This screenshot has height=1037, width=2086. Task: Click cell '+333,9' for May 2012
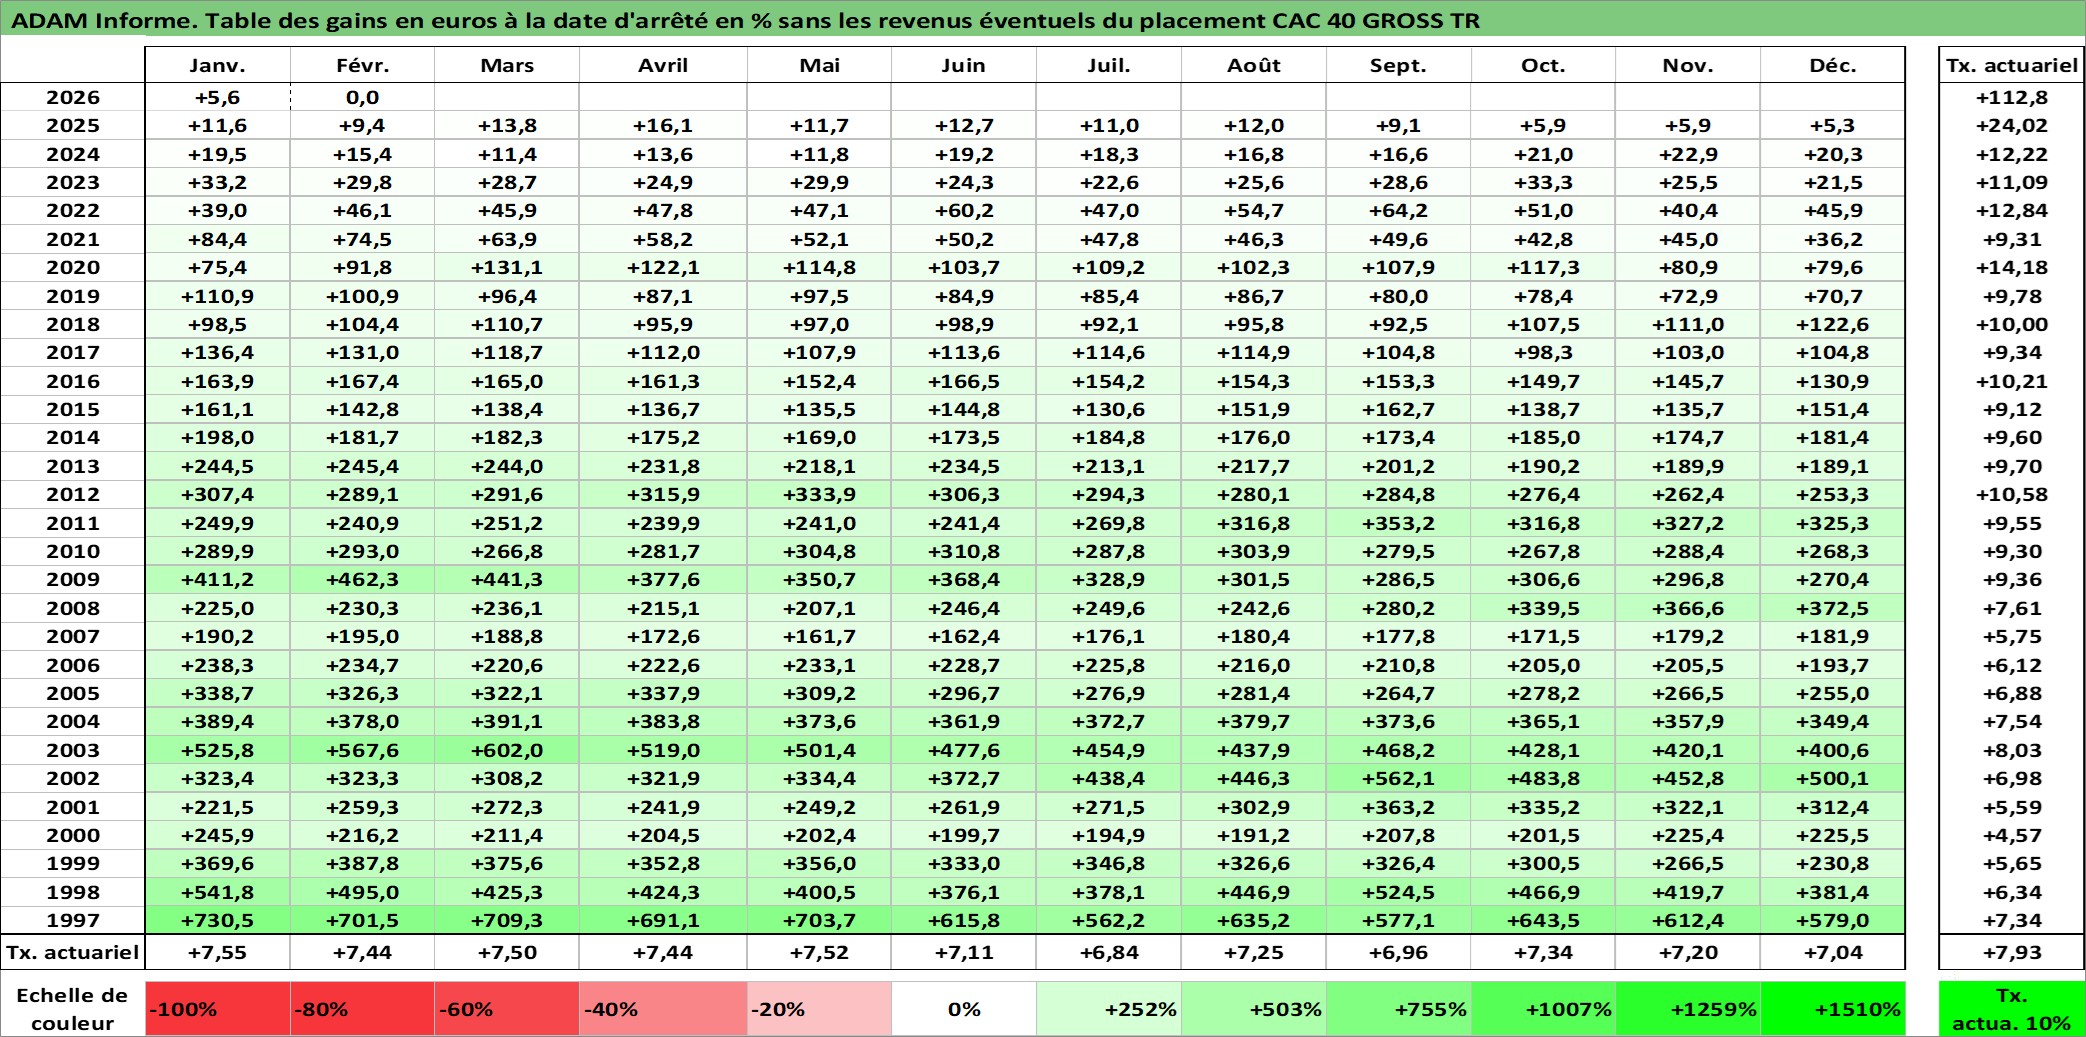[x=819, y=494]
